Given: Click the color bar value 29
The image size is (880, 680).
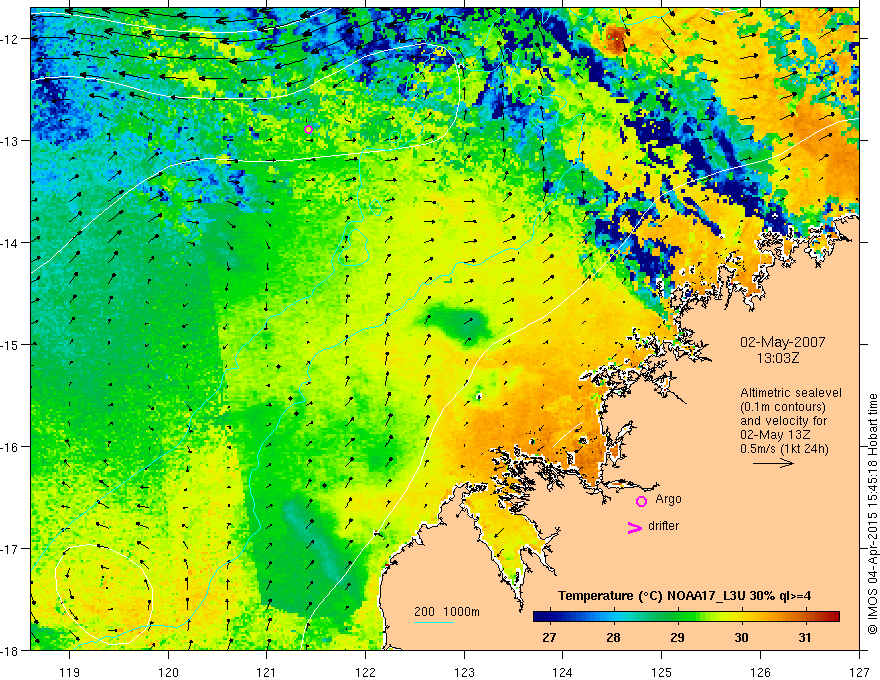Looking at the screenshot, I should pyautogui.click(x=677, y=637).
